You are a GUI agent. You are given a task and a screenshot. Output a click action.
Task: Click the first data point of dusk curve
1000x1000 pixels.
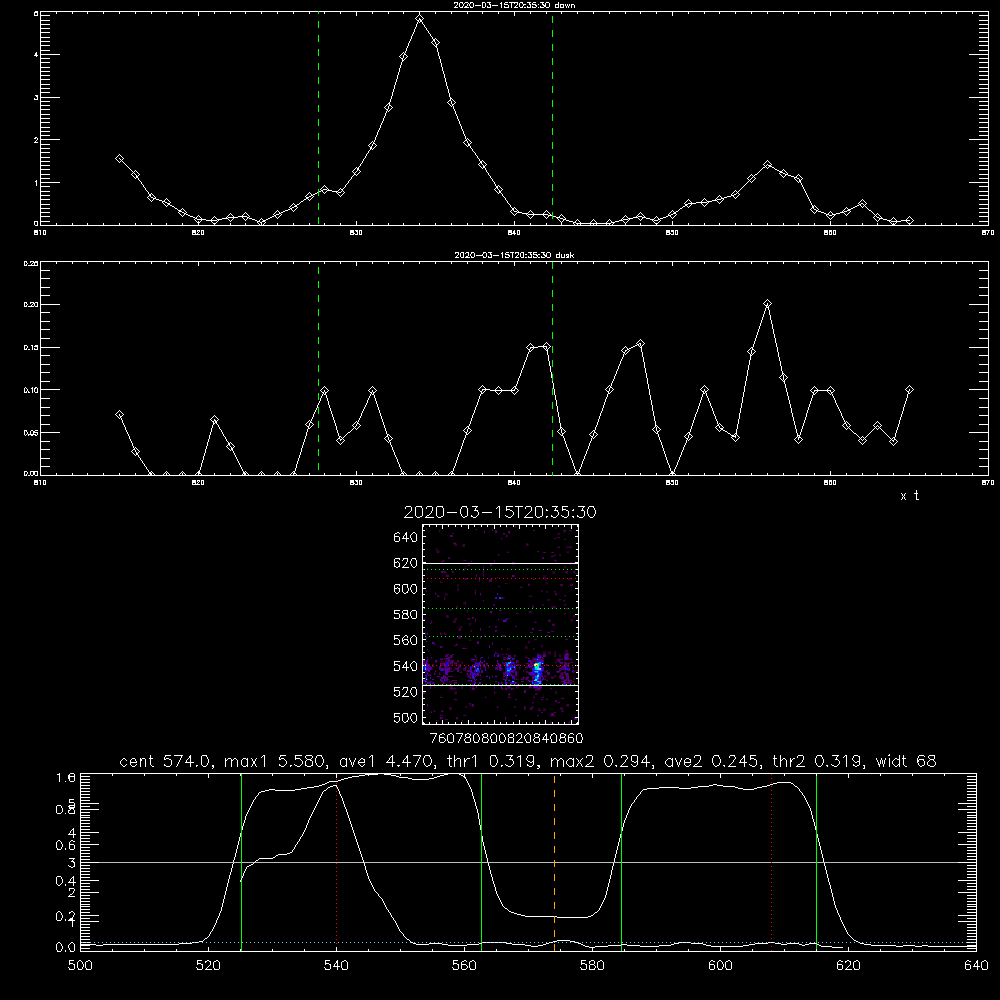point(119,415)
